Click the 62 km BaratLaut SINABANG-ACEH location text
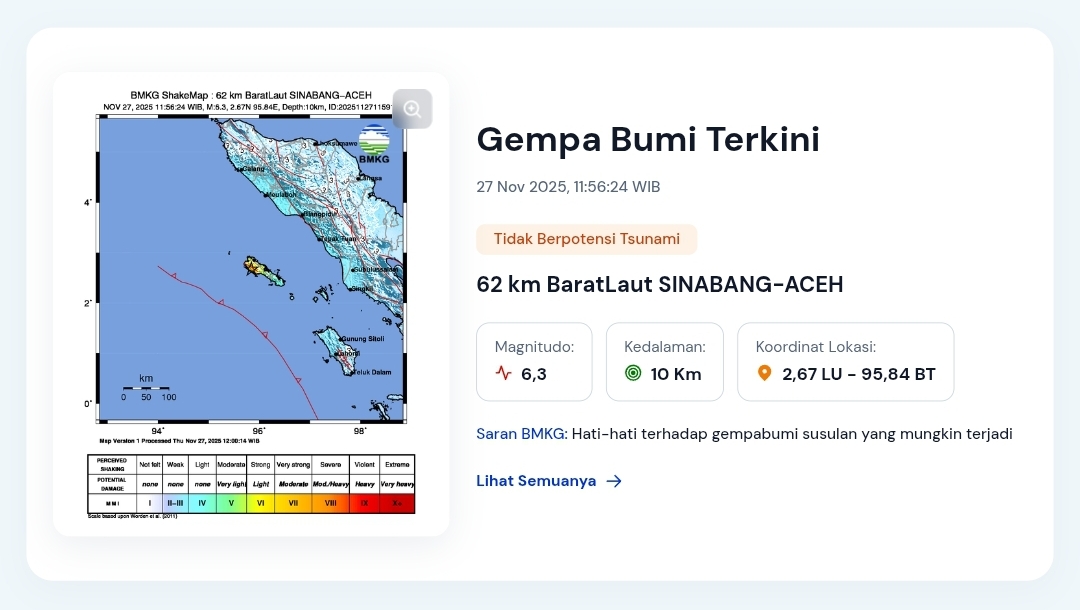 (x=660, y=284)
